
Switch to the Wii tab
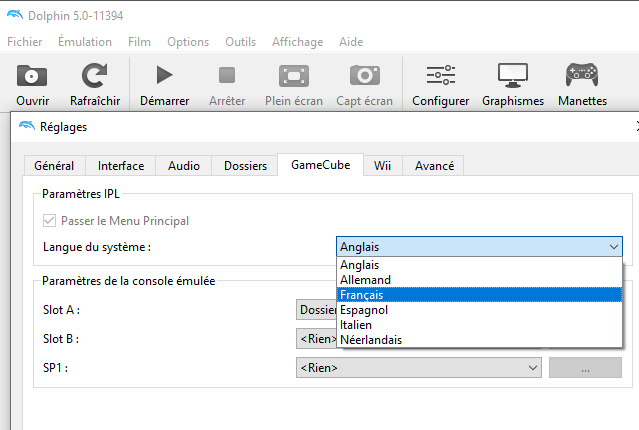382,166
